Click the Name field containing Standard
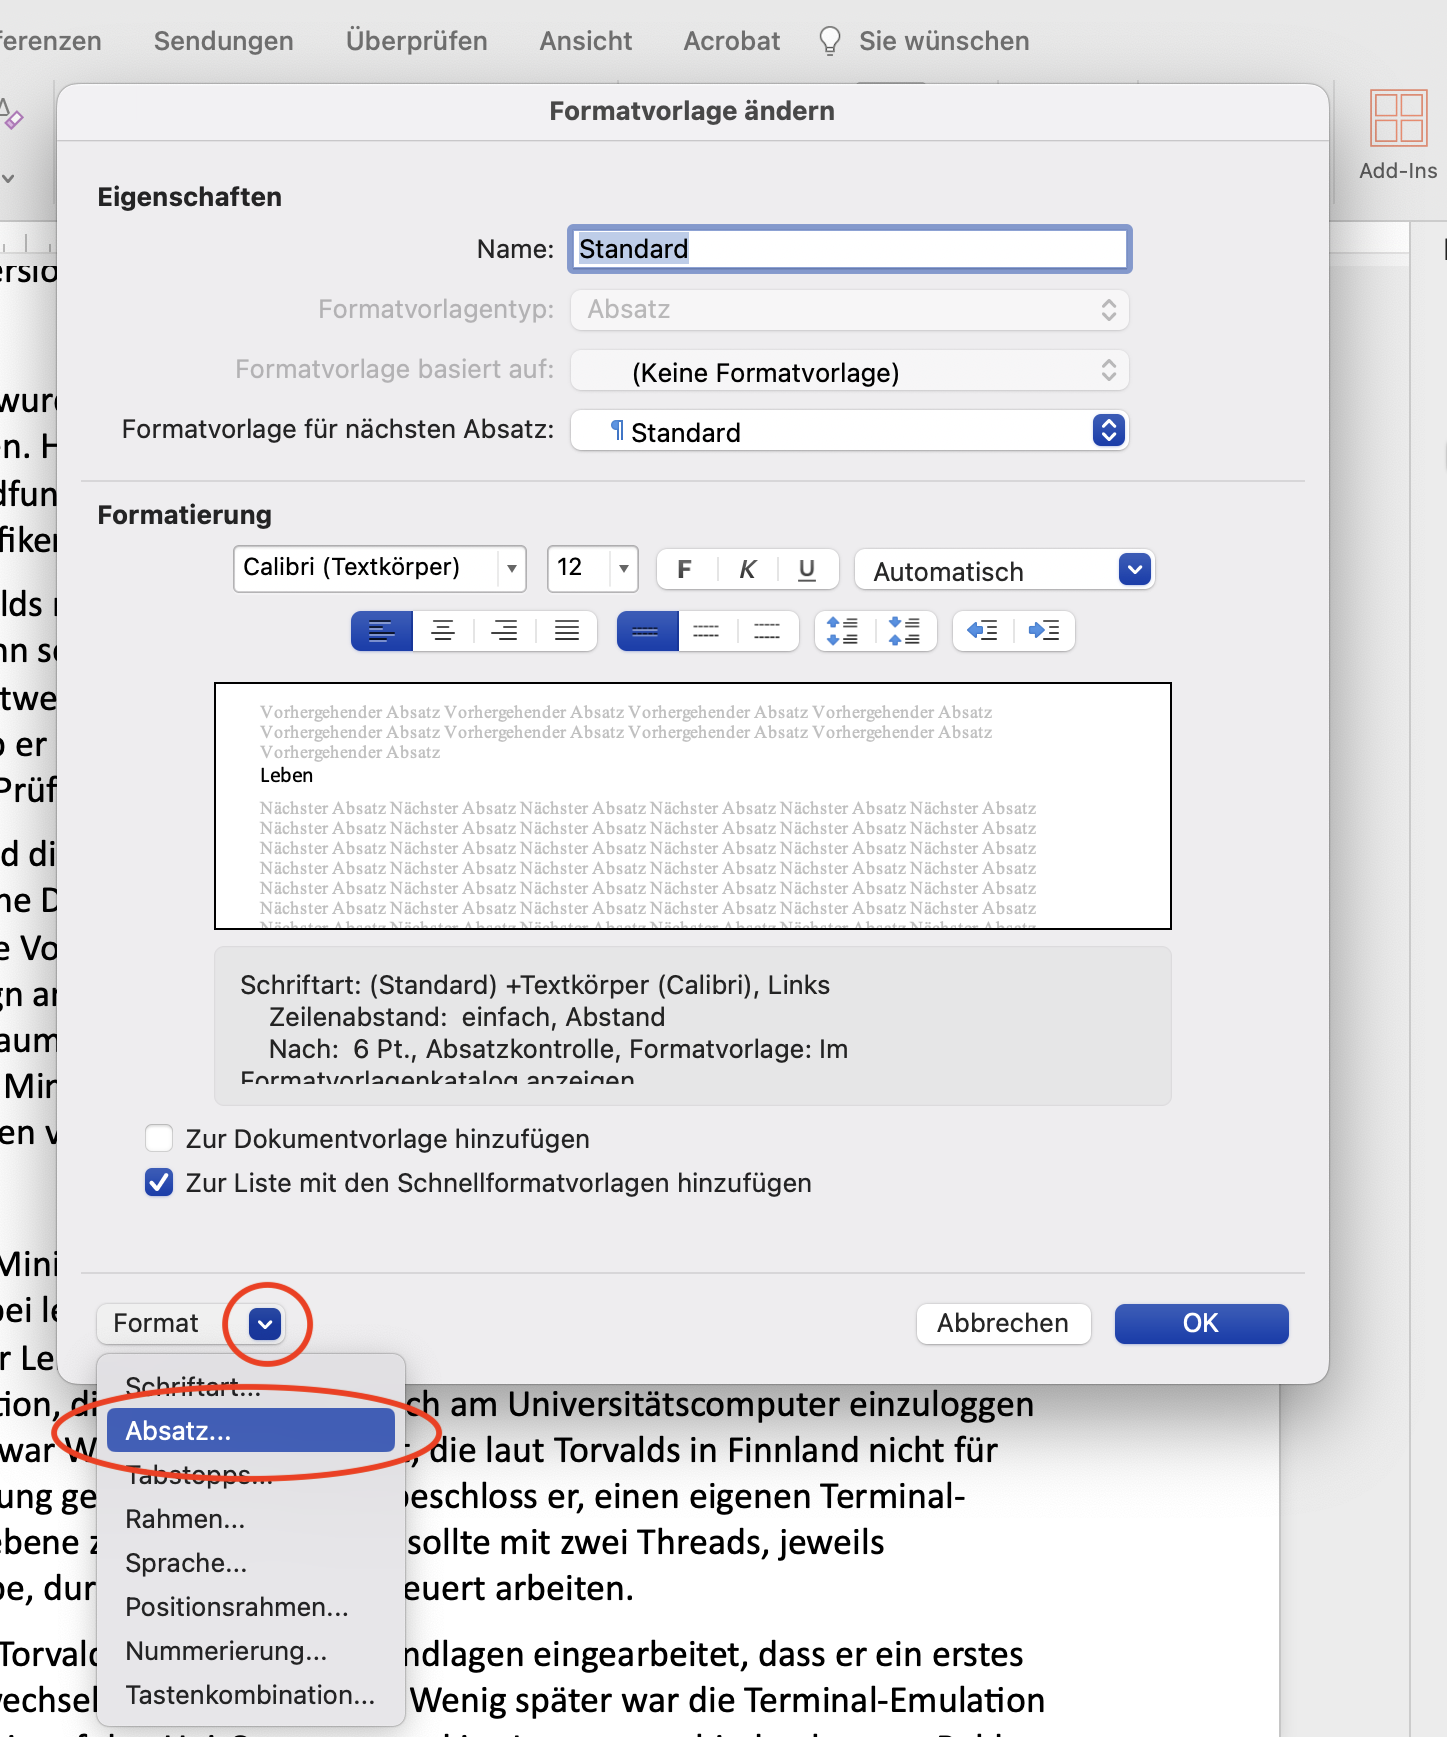This screenshot has height=1737, width=1447. [x=849, y=249]
